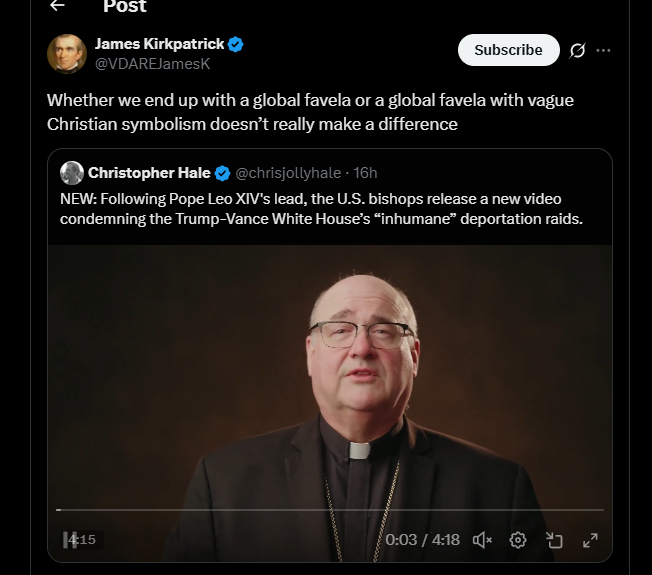Open the Grok icon beside Subscribe
The height and width of the screenshot is (575, 652).
coord(577,50)
